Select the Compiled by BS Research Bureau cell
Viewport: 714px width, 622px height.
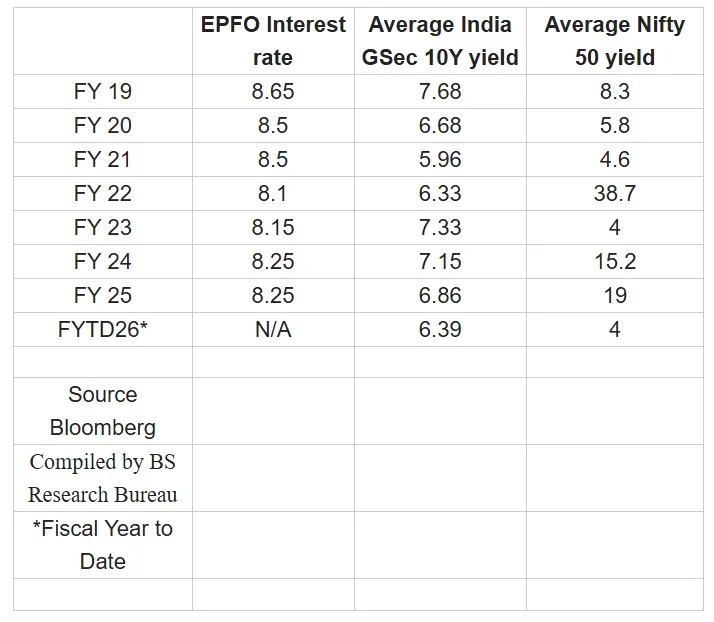[x=102, y=478]
